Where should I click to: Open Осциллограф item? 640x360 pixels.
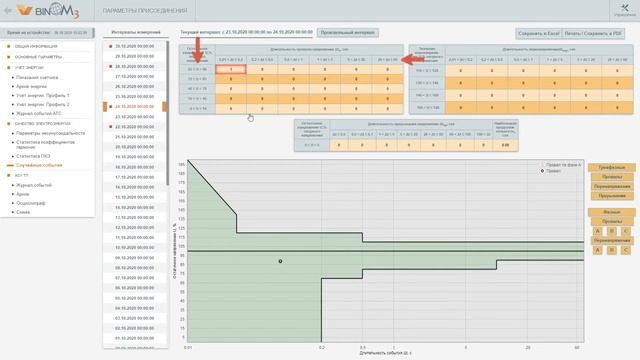coord(31,203)
